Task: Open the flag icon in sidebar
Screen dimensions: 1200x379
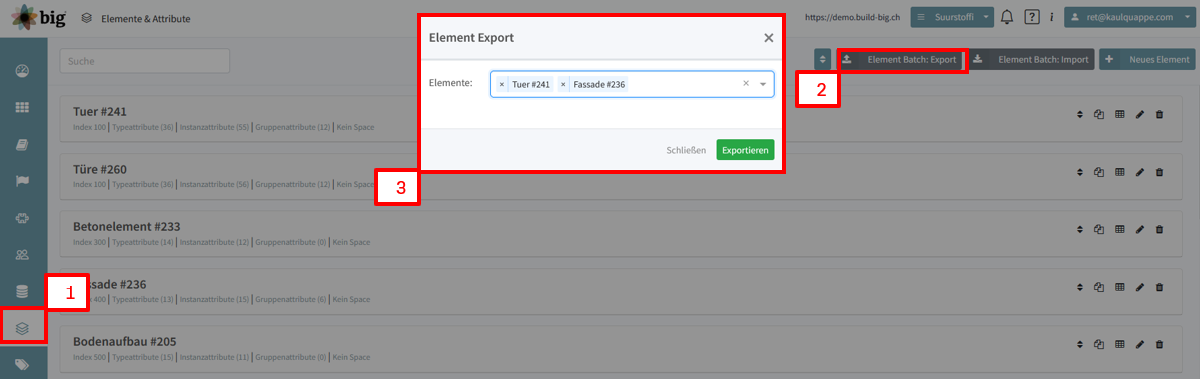Action: pos(22,181)
